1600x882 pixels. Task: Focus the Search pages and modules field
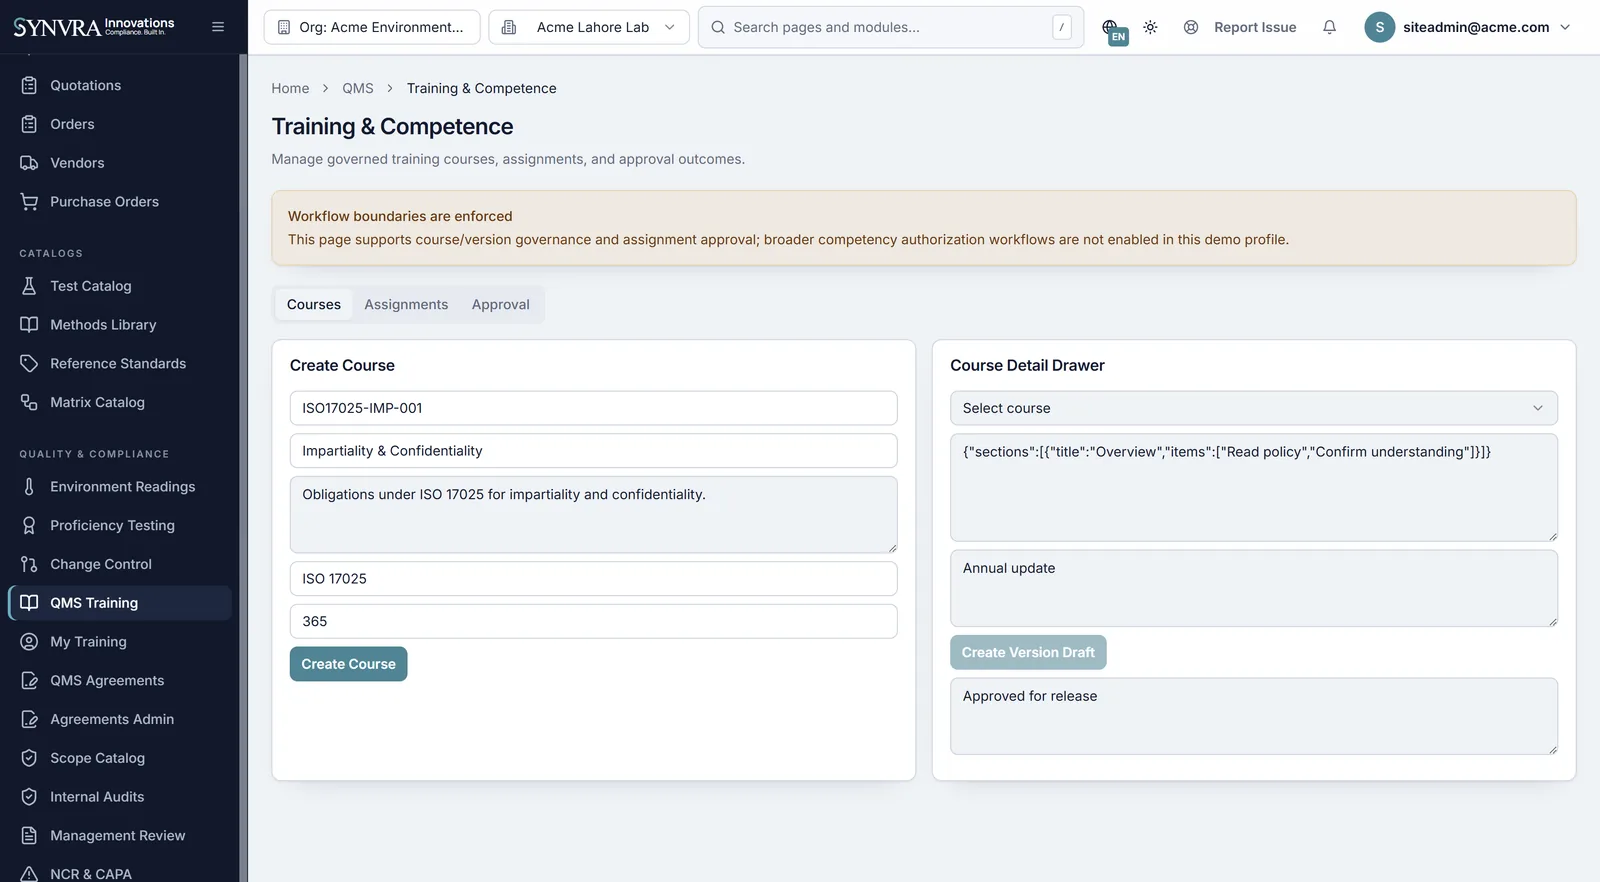pyautogui.click(x=891, y=27)
